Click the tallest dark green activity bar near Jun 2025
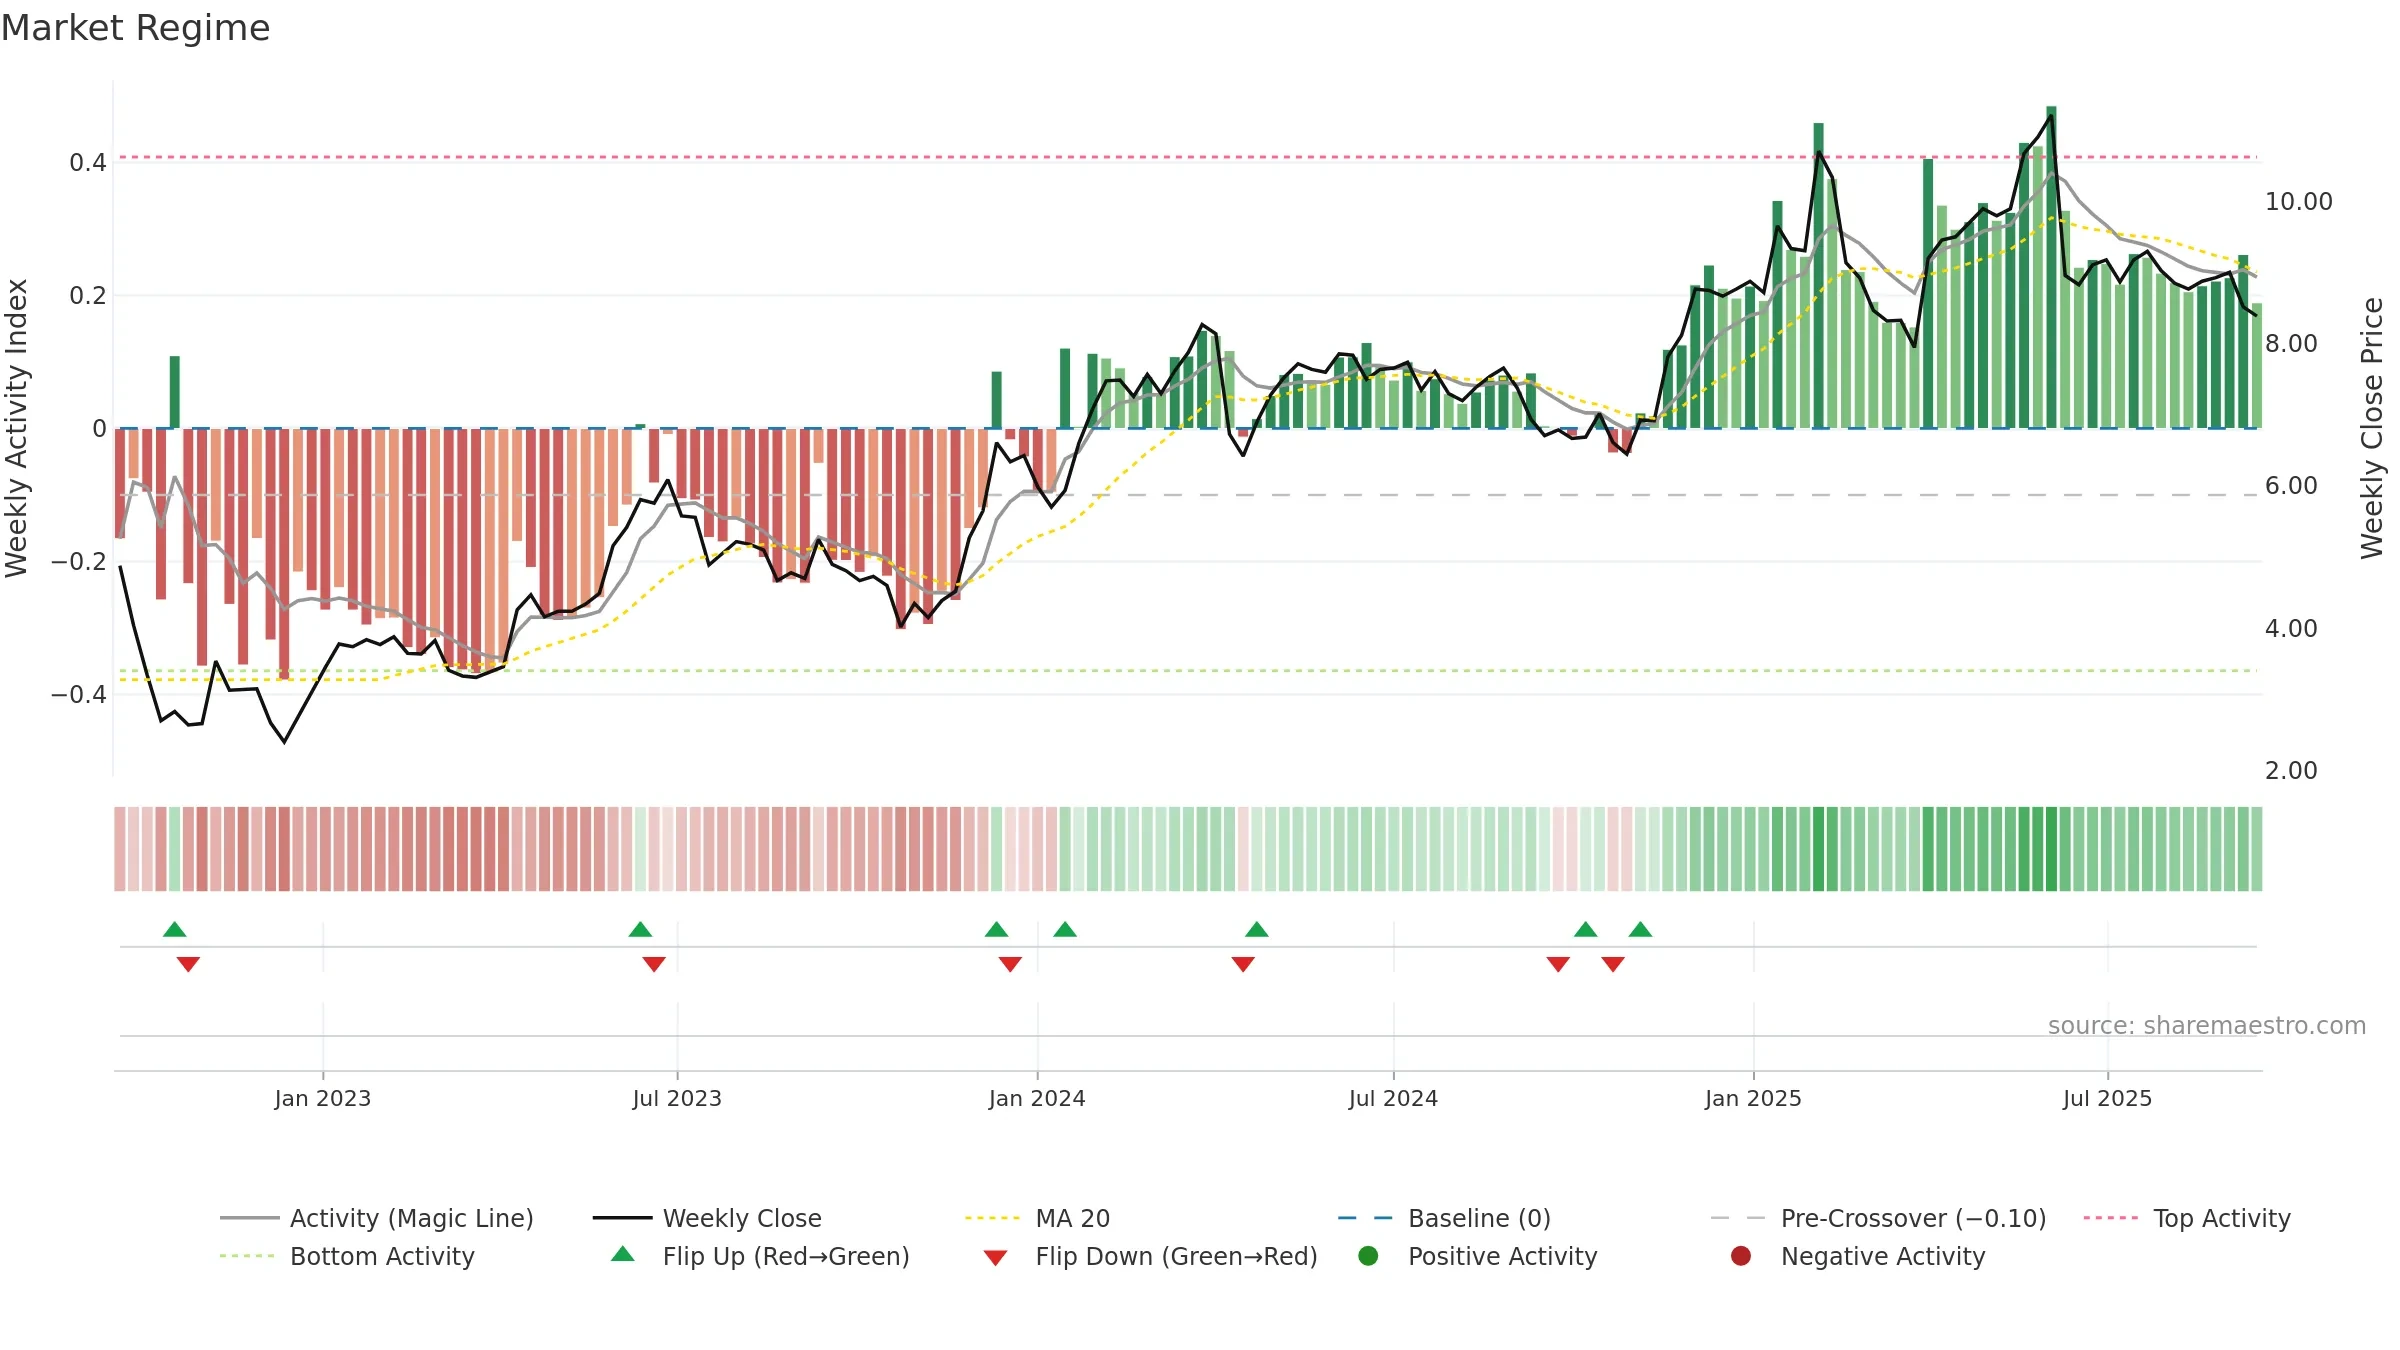 (2051, 267)
